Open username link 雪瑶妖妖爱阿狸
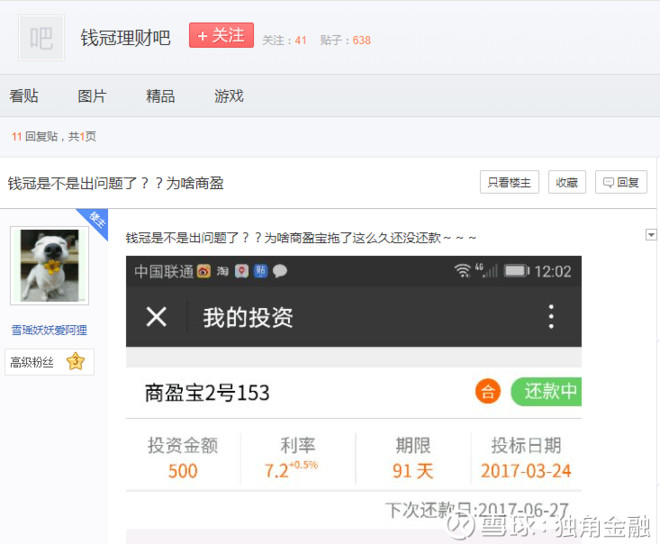660x544 pixels. pyautogui.click(x=49, y=330)
